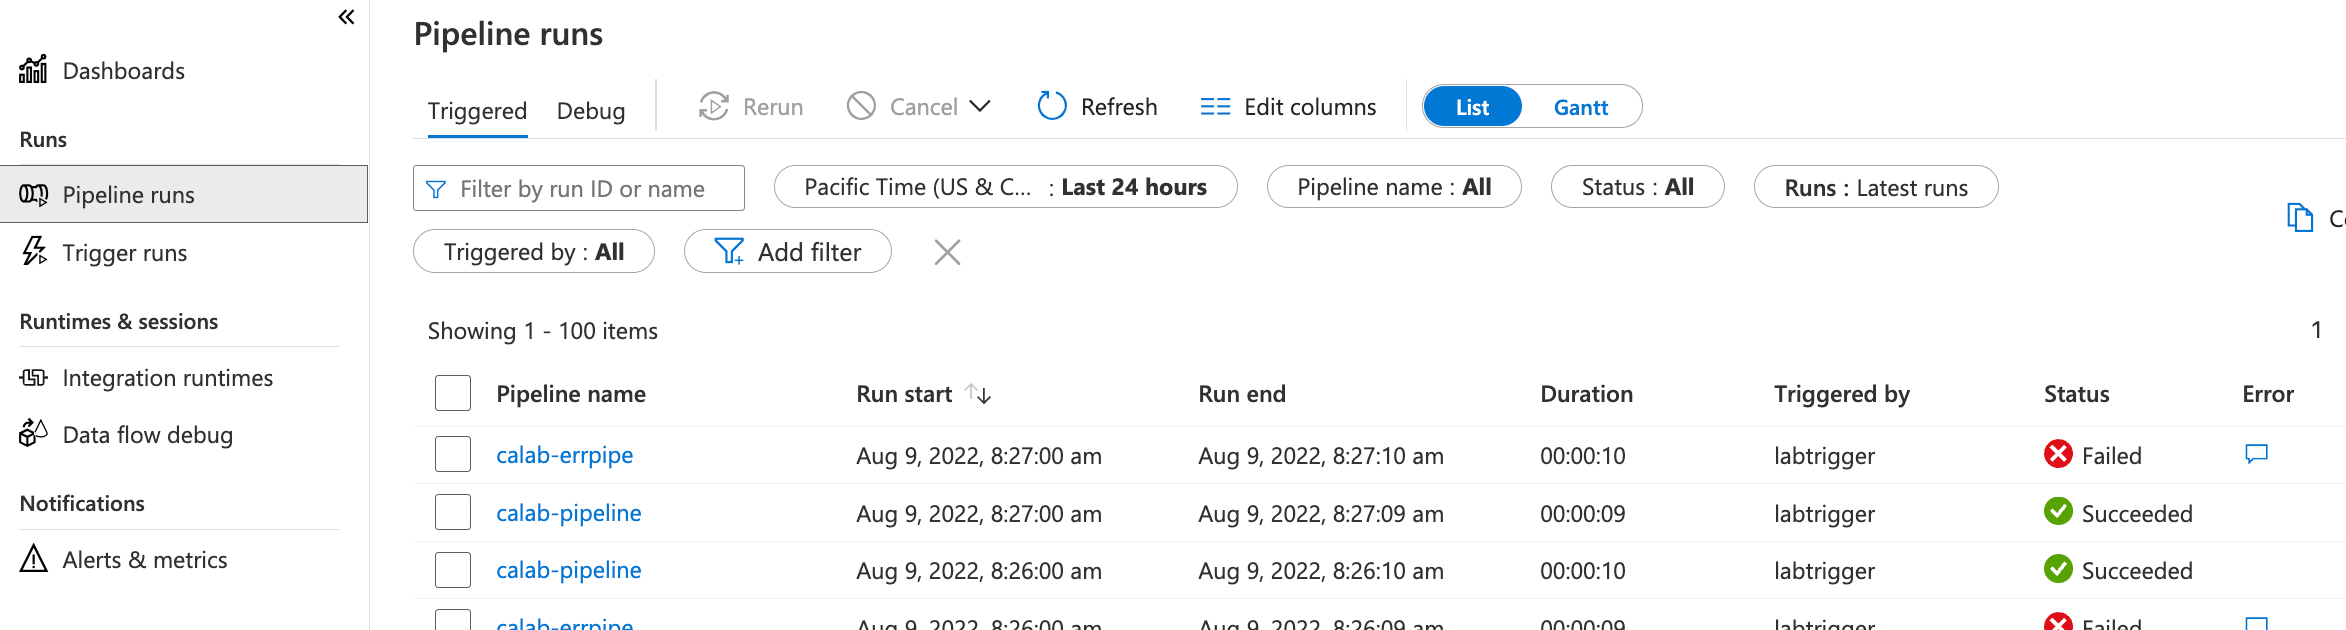Click the copy icon at right edge
Viewport: 2346px width, 630px height.
(x=2300, y=217)
